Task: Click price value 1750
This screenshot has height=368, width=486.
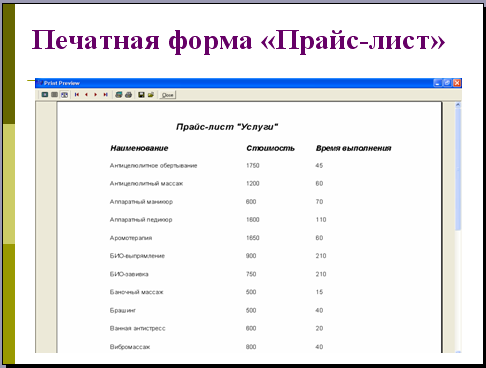Action: pos(253,166)
